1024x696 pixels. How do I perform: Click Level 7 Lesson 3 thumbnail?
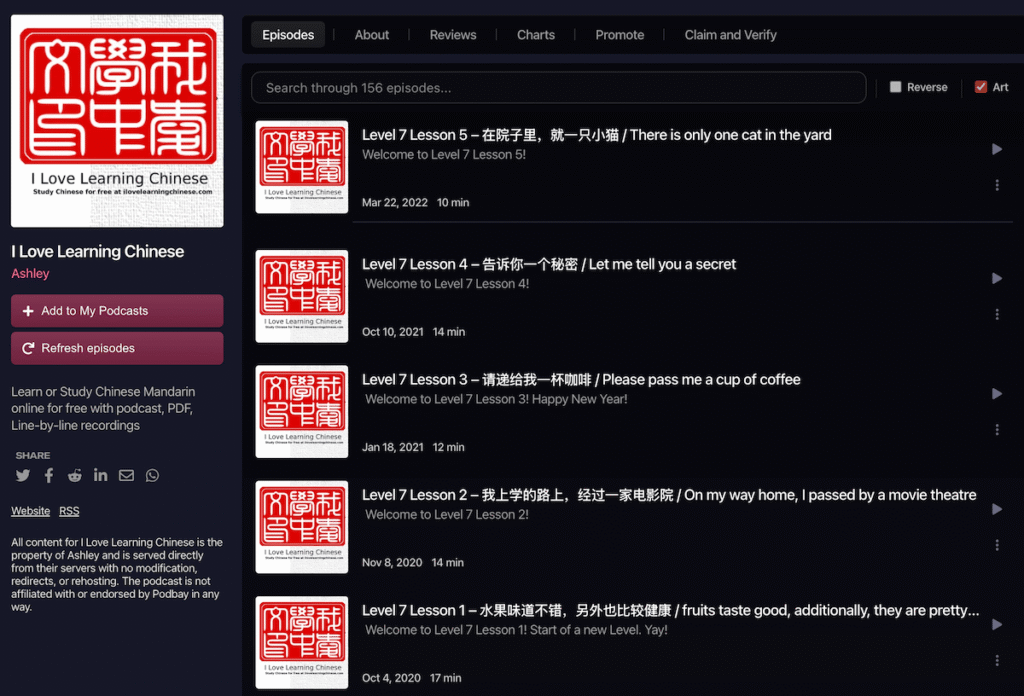[302, 411]
